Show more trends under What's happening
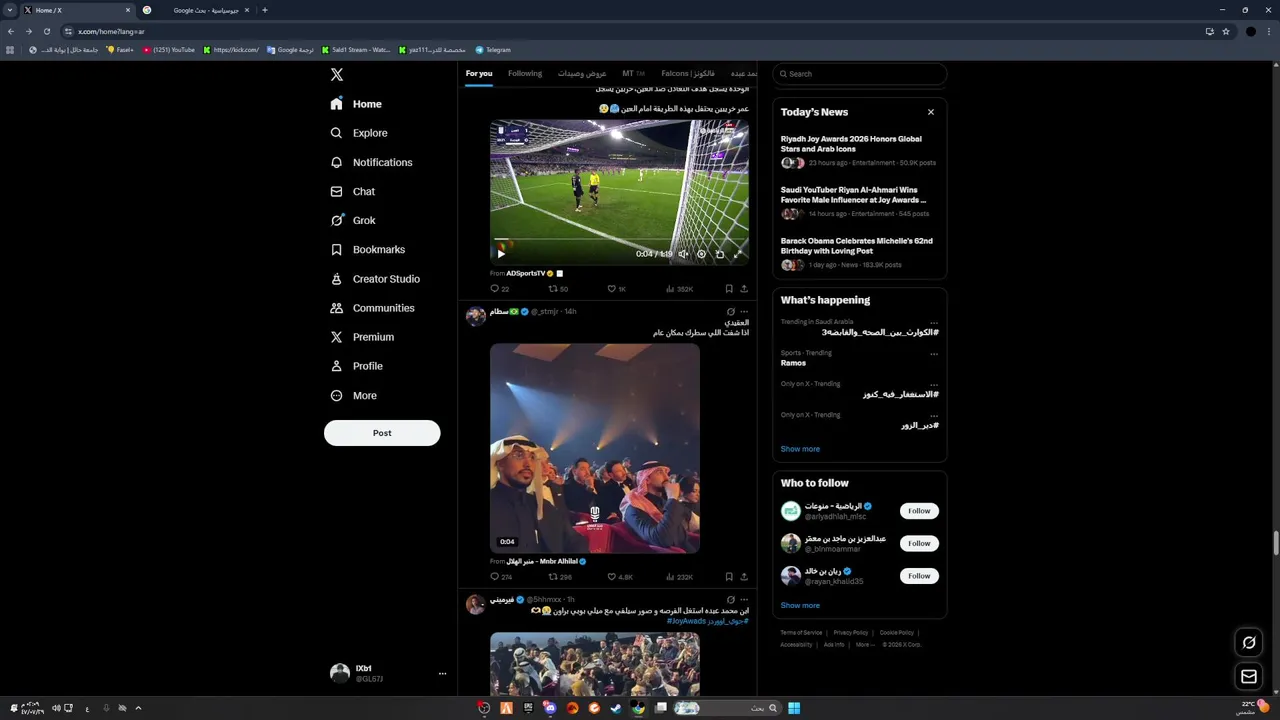The width and height of the screenshot is (1280, 720). click(800, 449)
